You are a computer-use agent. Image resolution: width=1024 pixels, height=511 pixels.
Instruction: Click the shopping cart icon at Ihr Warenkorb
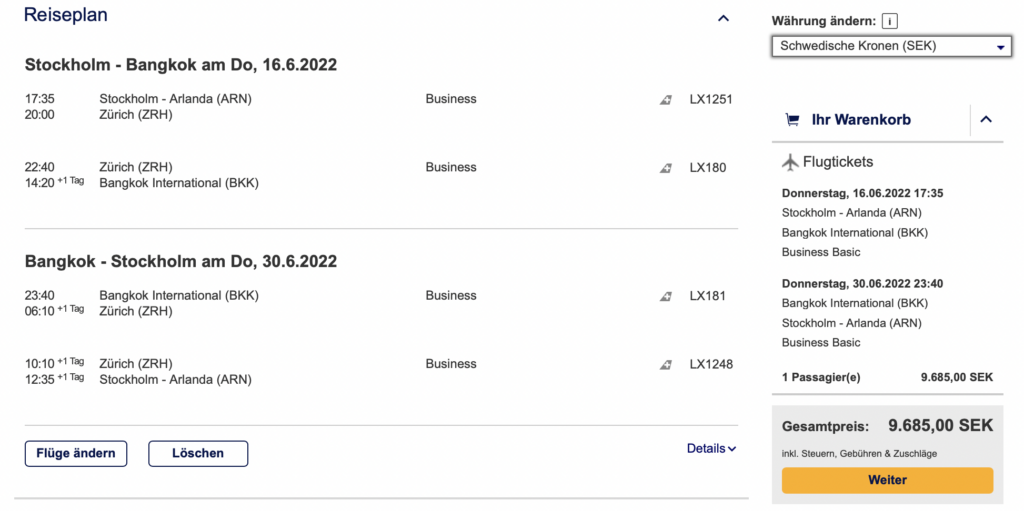(x=792, y=120)
